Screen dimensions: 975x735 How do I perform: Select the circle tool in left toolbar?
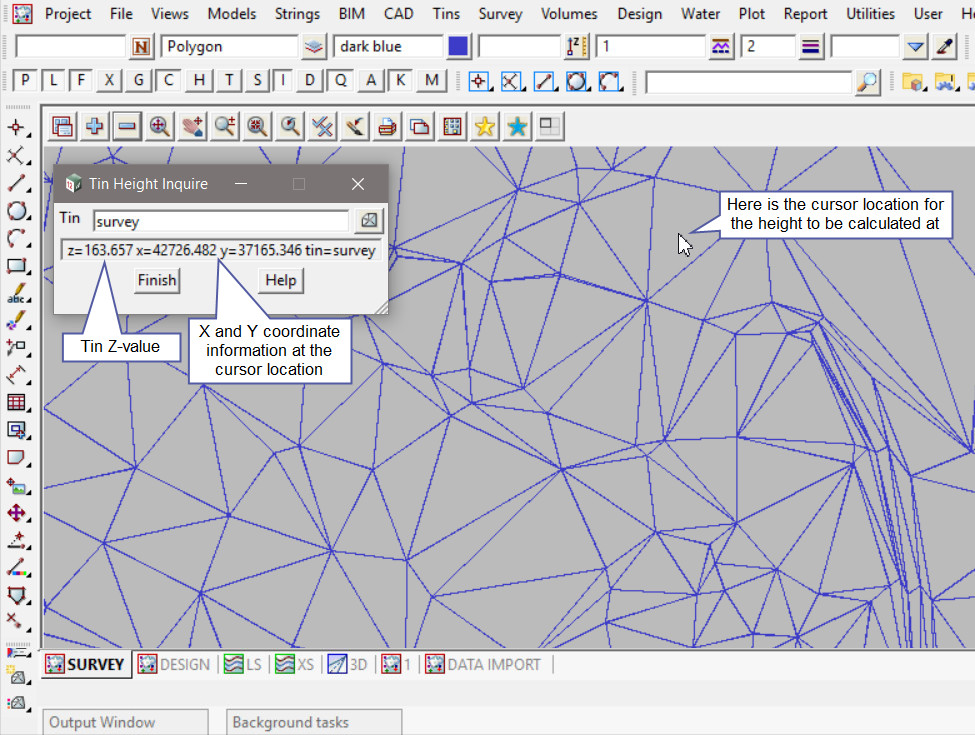[x=16, y=211]
